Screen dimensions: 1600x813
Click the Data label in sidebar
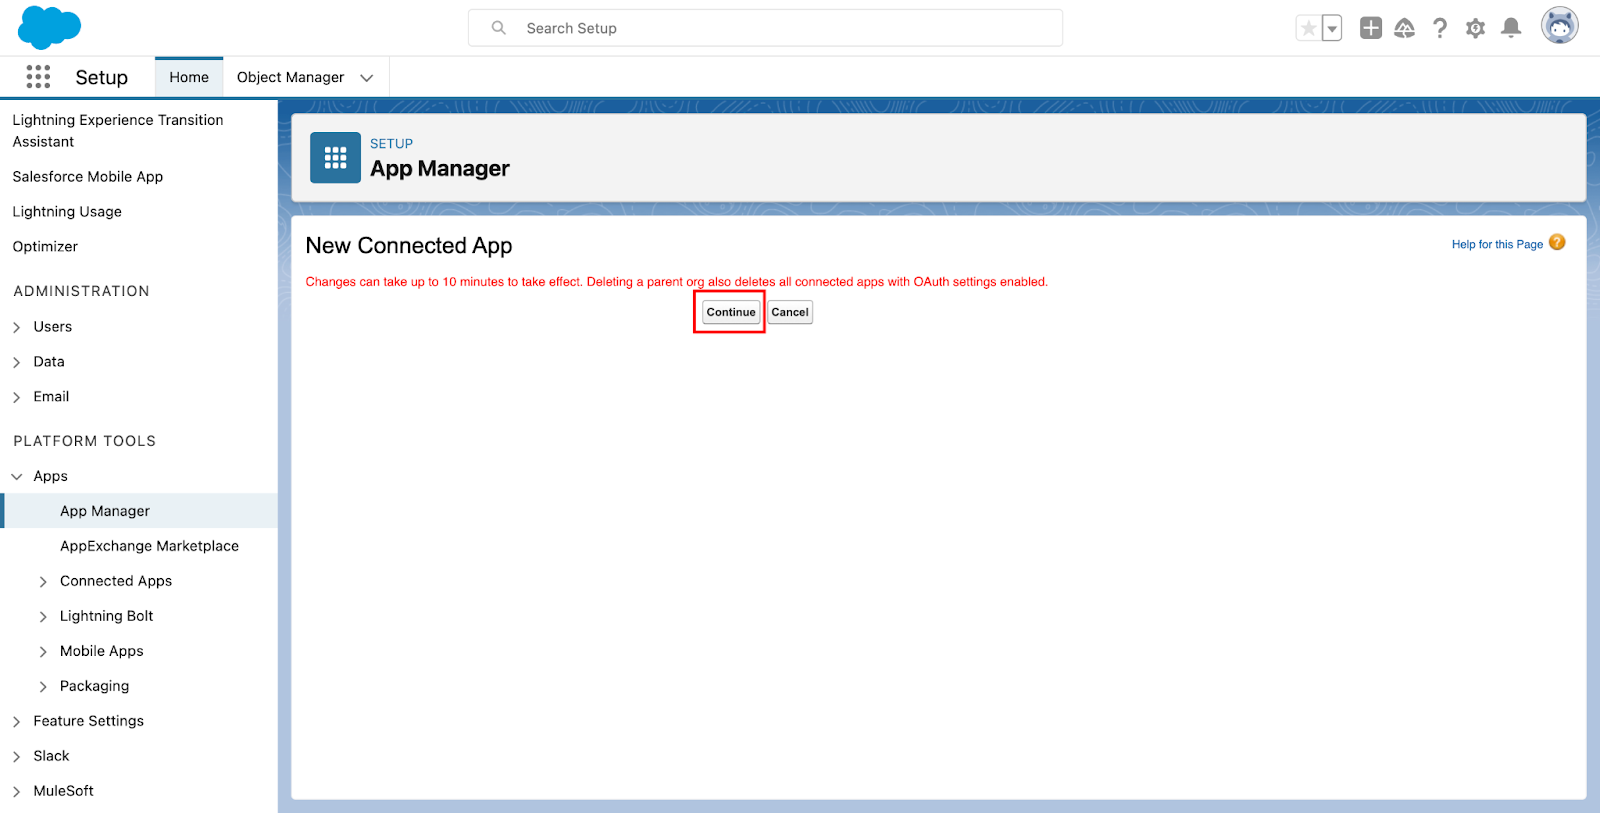tap(49, 362)
